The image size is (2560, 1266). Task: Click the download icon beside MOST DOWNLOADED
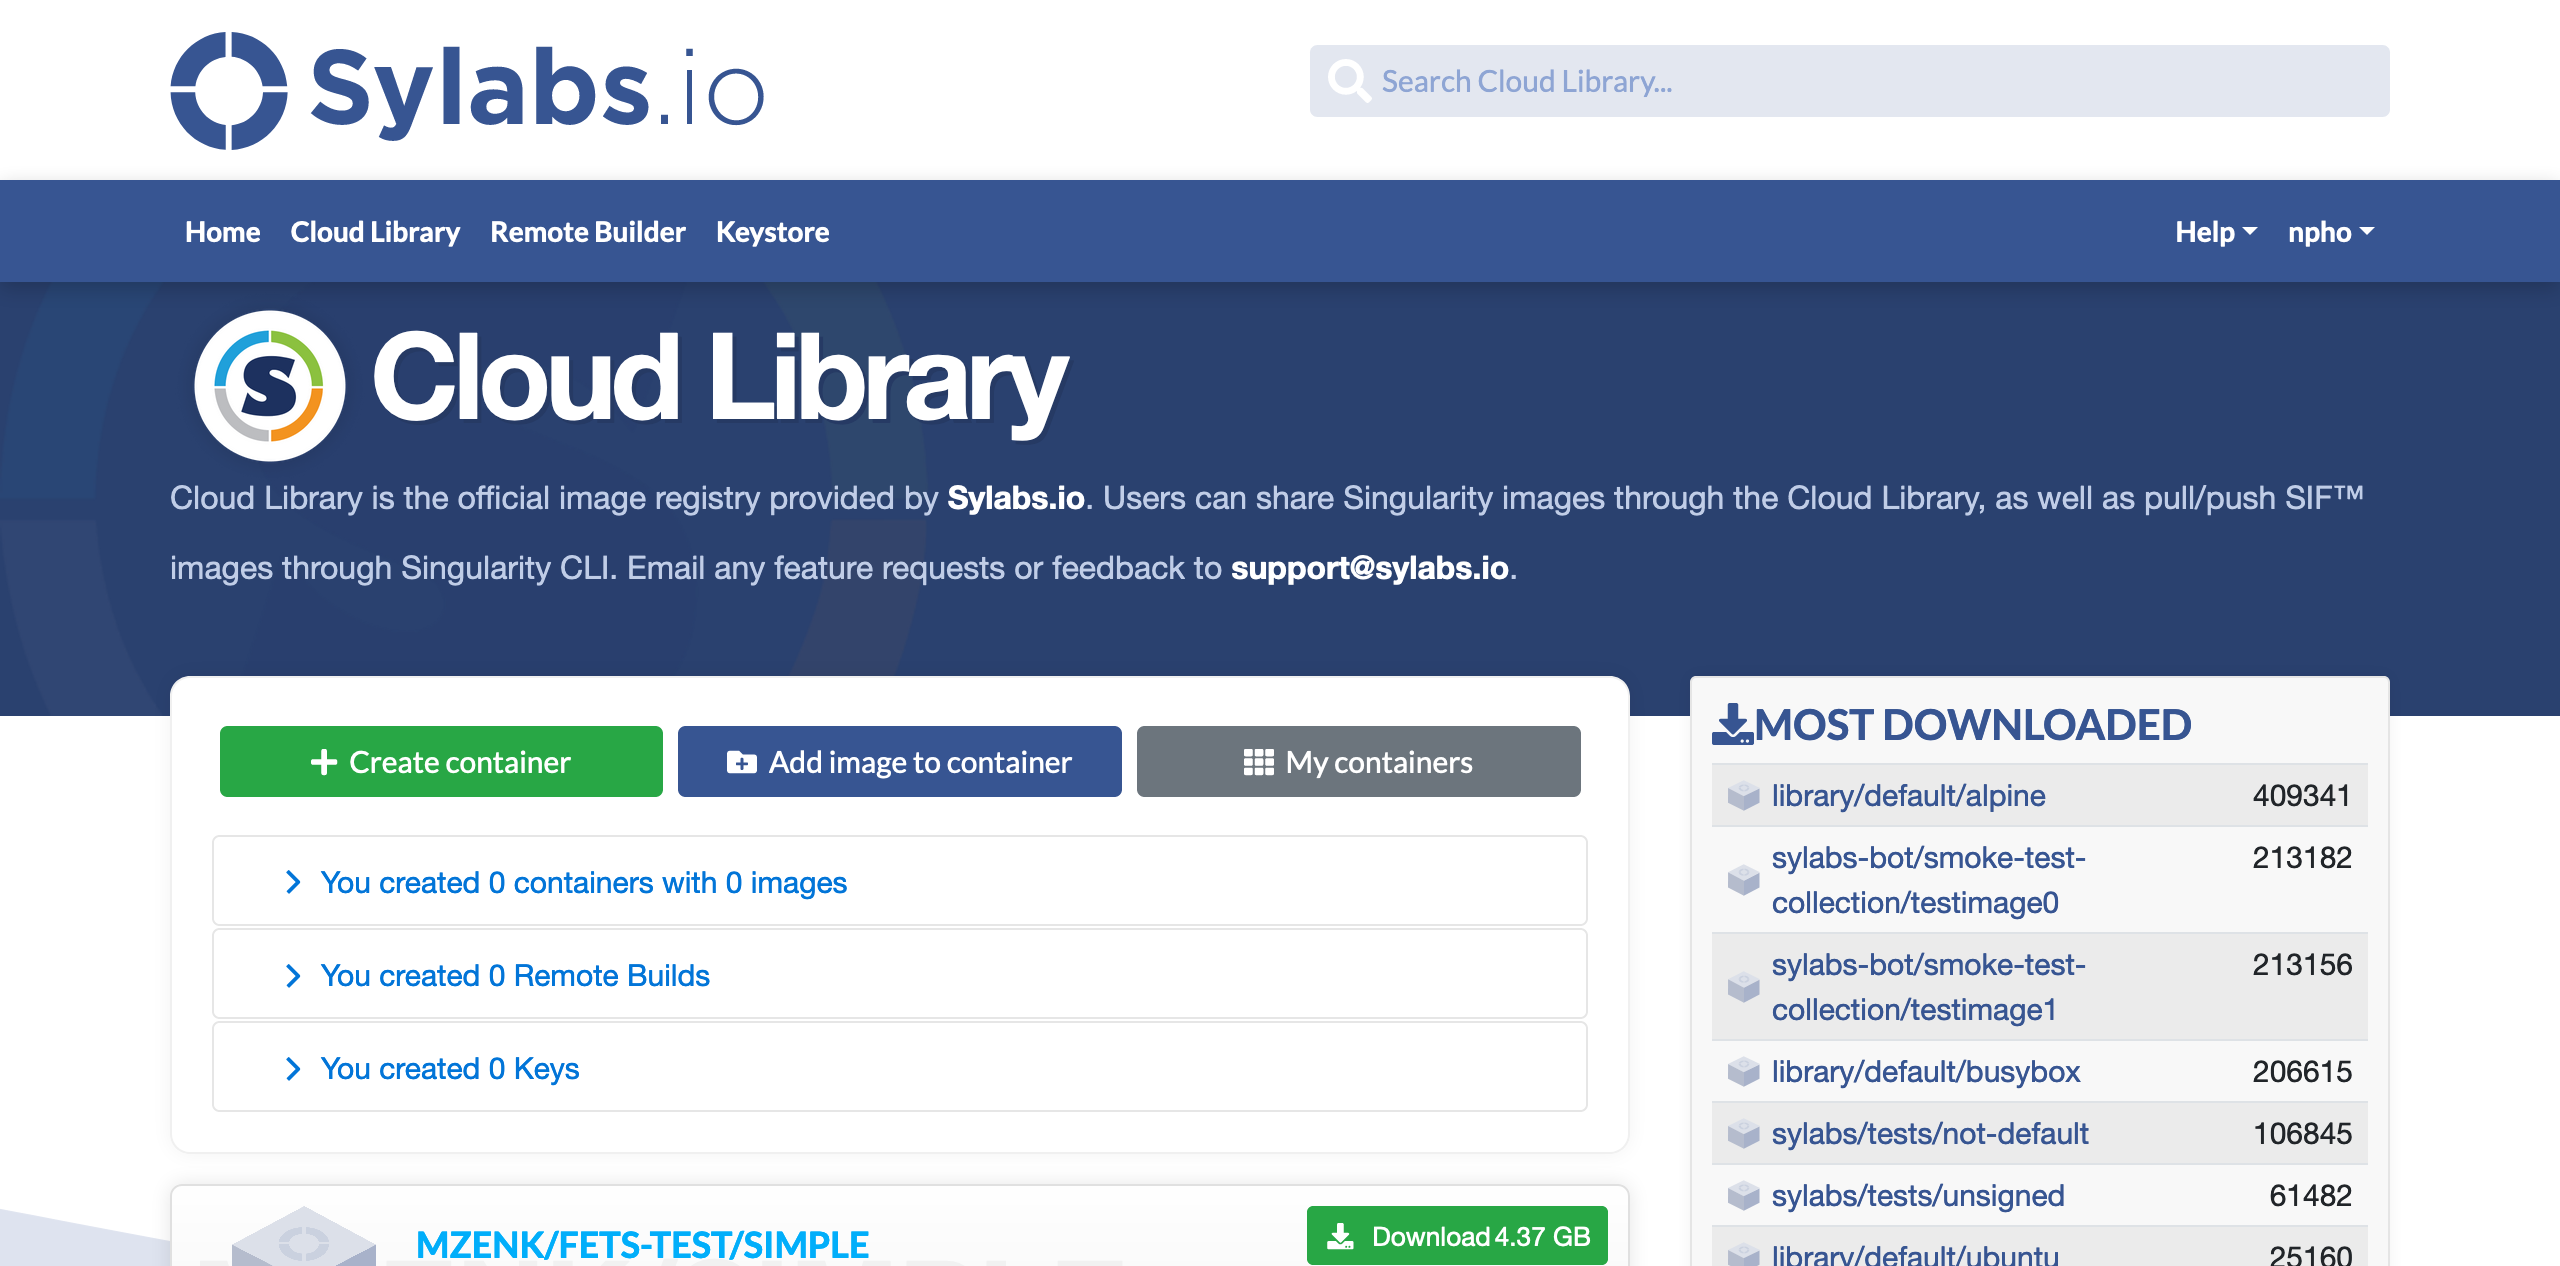point(1732,725)
